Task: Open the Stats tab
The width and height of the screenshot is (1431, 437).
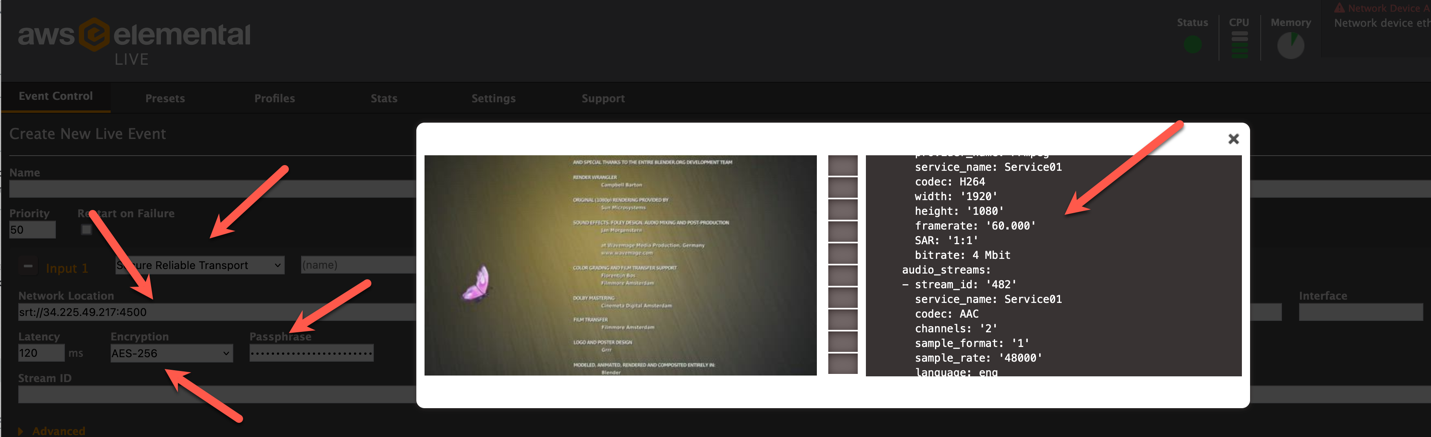Action: [384, 98]
